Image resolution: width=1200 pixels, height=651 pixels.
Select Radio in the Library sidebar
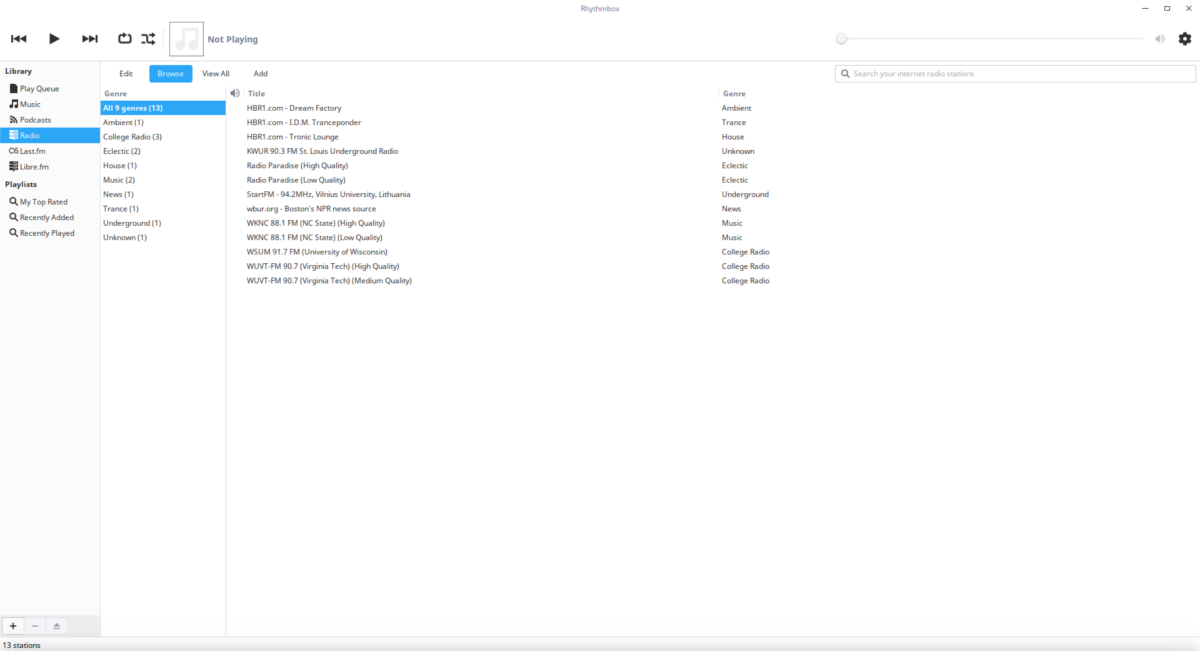50,135
